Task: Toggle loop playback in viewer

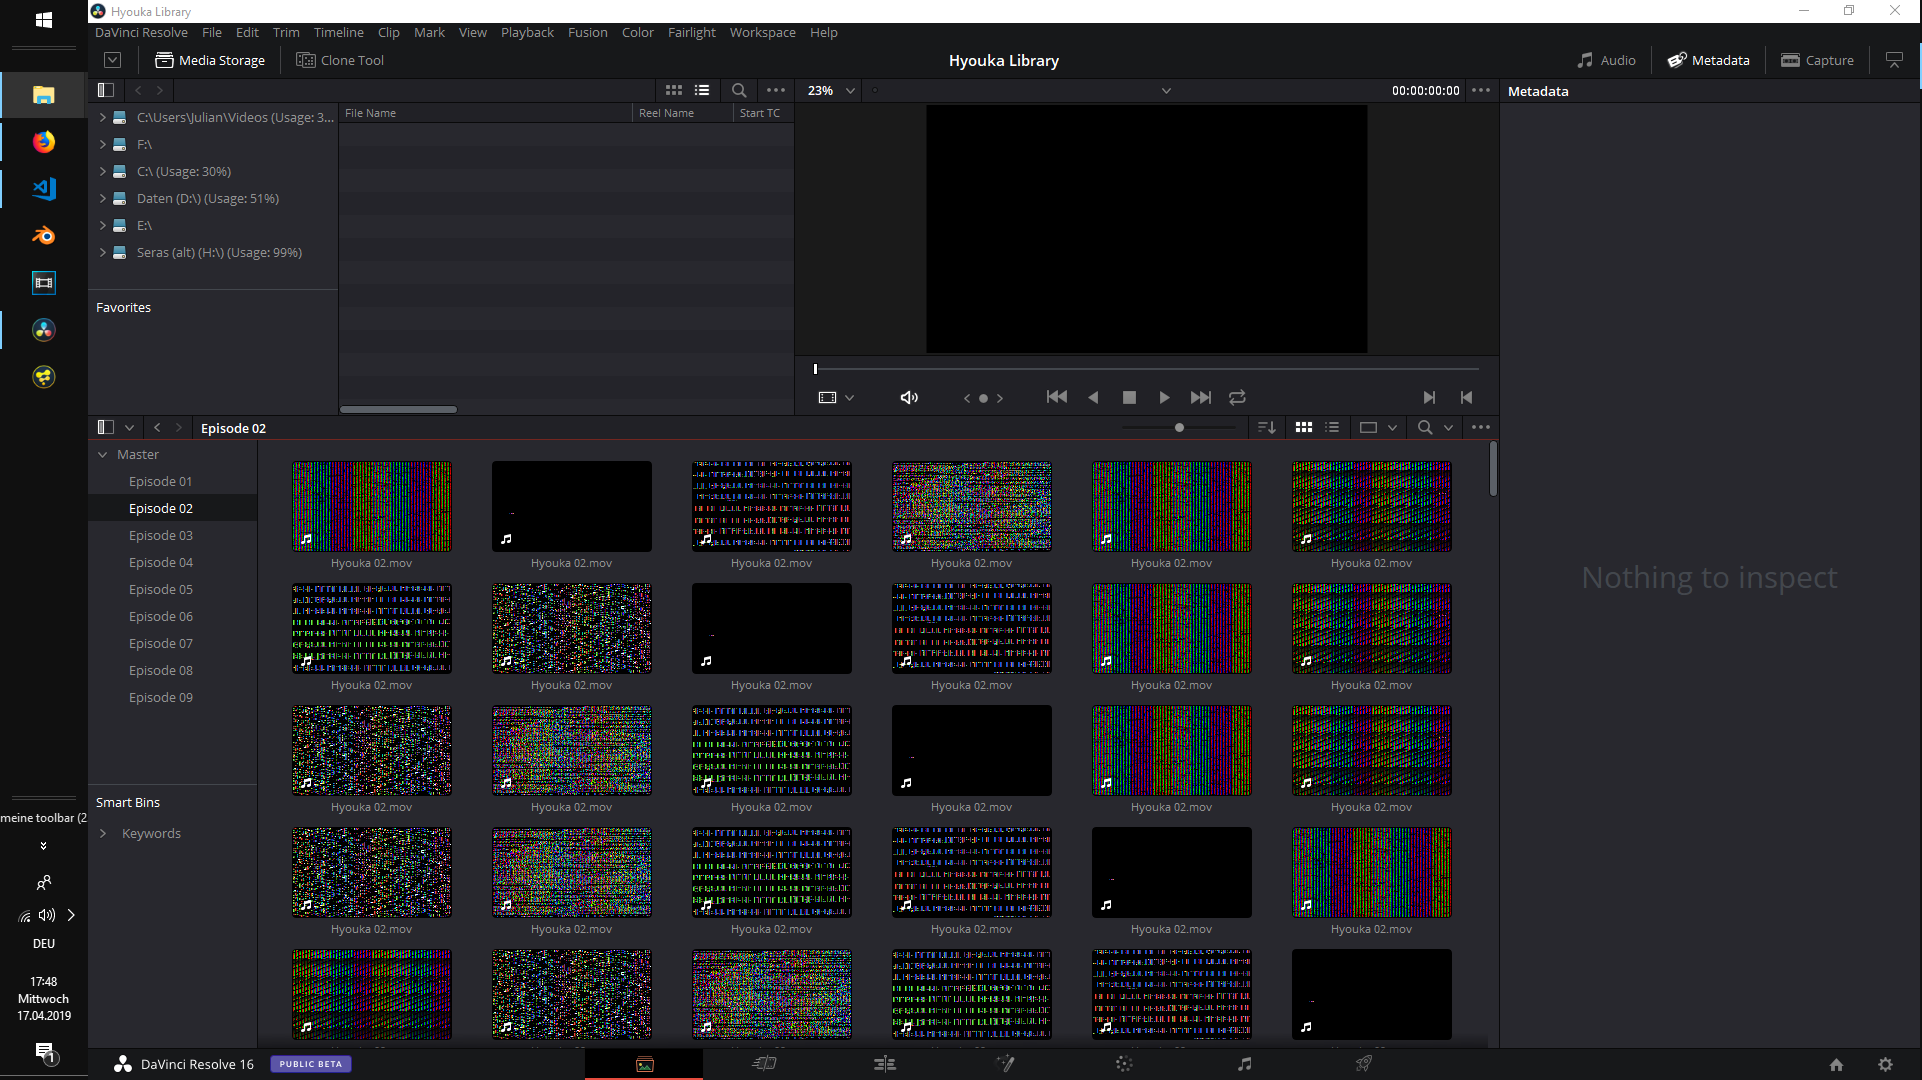Action: (1237, 397)
